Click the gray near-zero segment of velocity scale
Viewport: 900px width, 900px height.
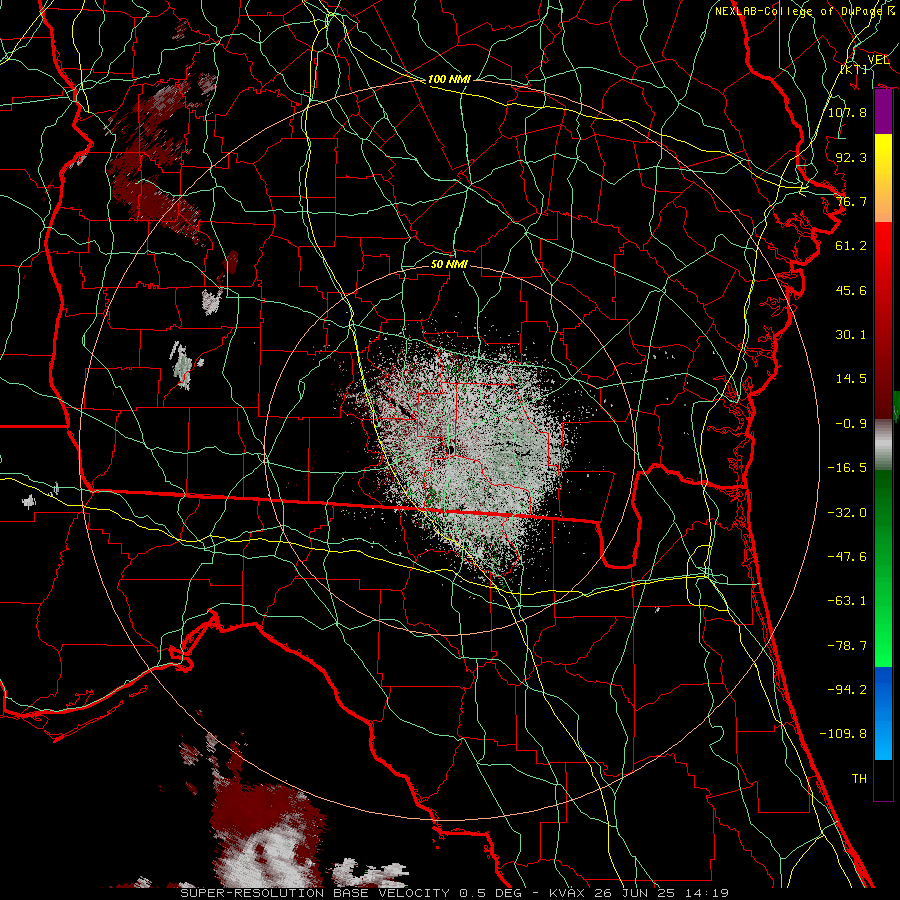883,444
